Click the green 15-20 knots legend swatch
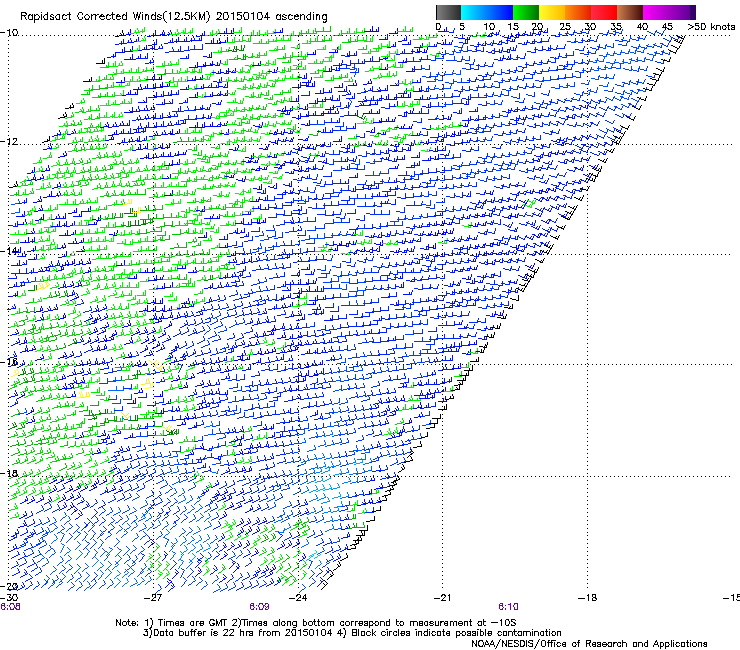This screenshot has width=740, height=650. click(526, 12)
